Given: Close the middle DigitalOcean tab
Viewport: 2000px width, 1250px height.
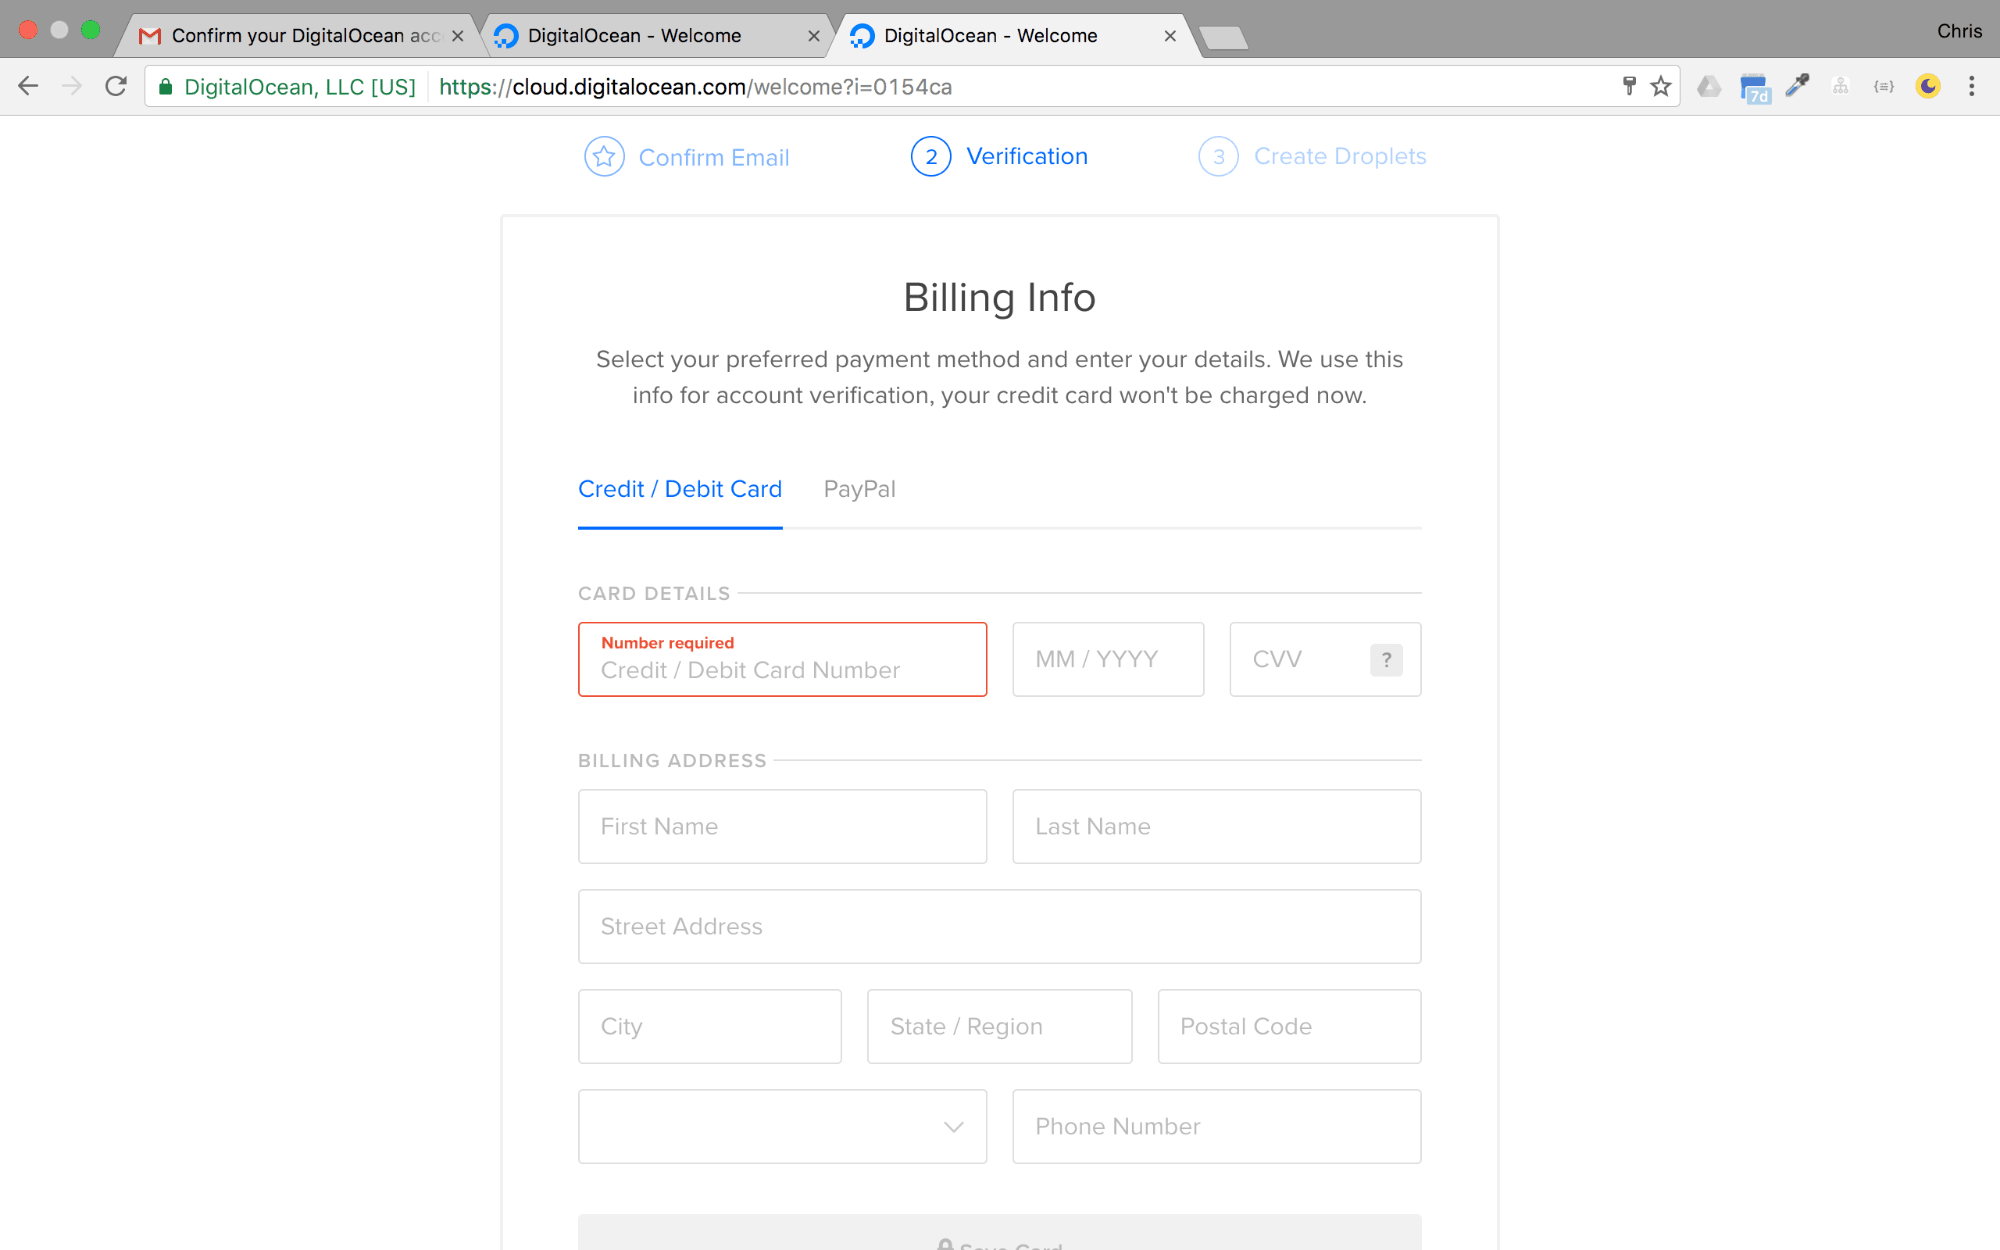Looking at the screenshot, I should [814, 36].
